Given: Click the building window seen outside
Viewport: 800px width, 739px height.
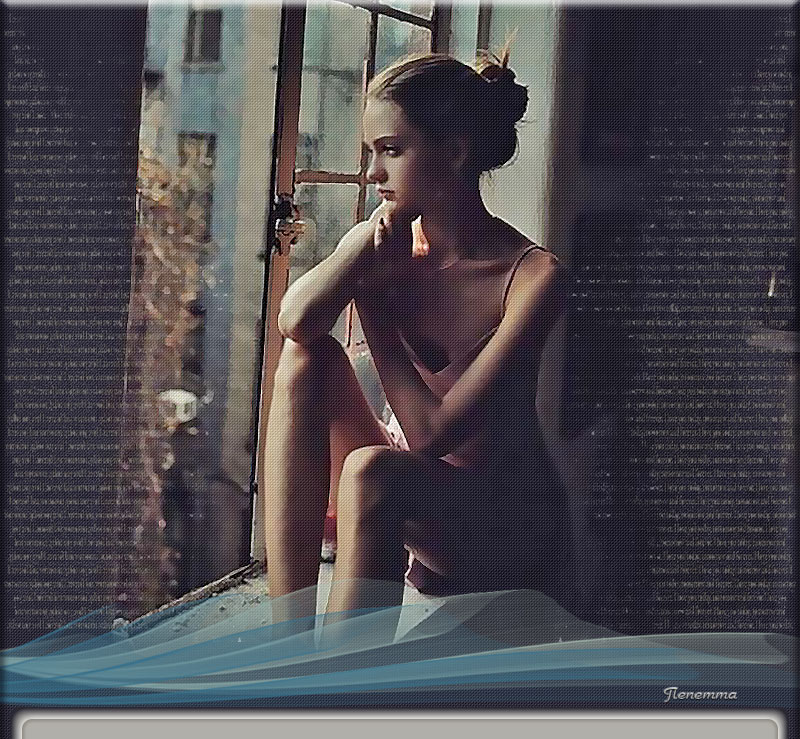Looking at the screenshot, I should point(203,36).
